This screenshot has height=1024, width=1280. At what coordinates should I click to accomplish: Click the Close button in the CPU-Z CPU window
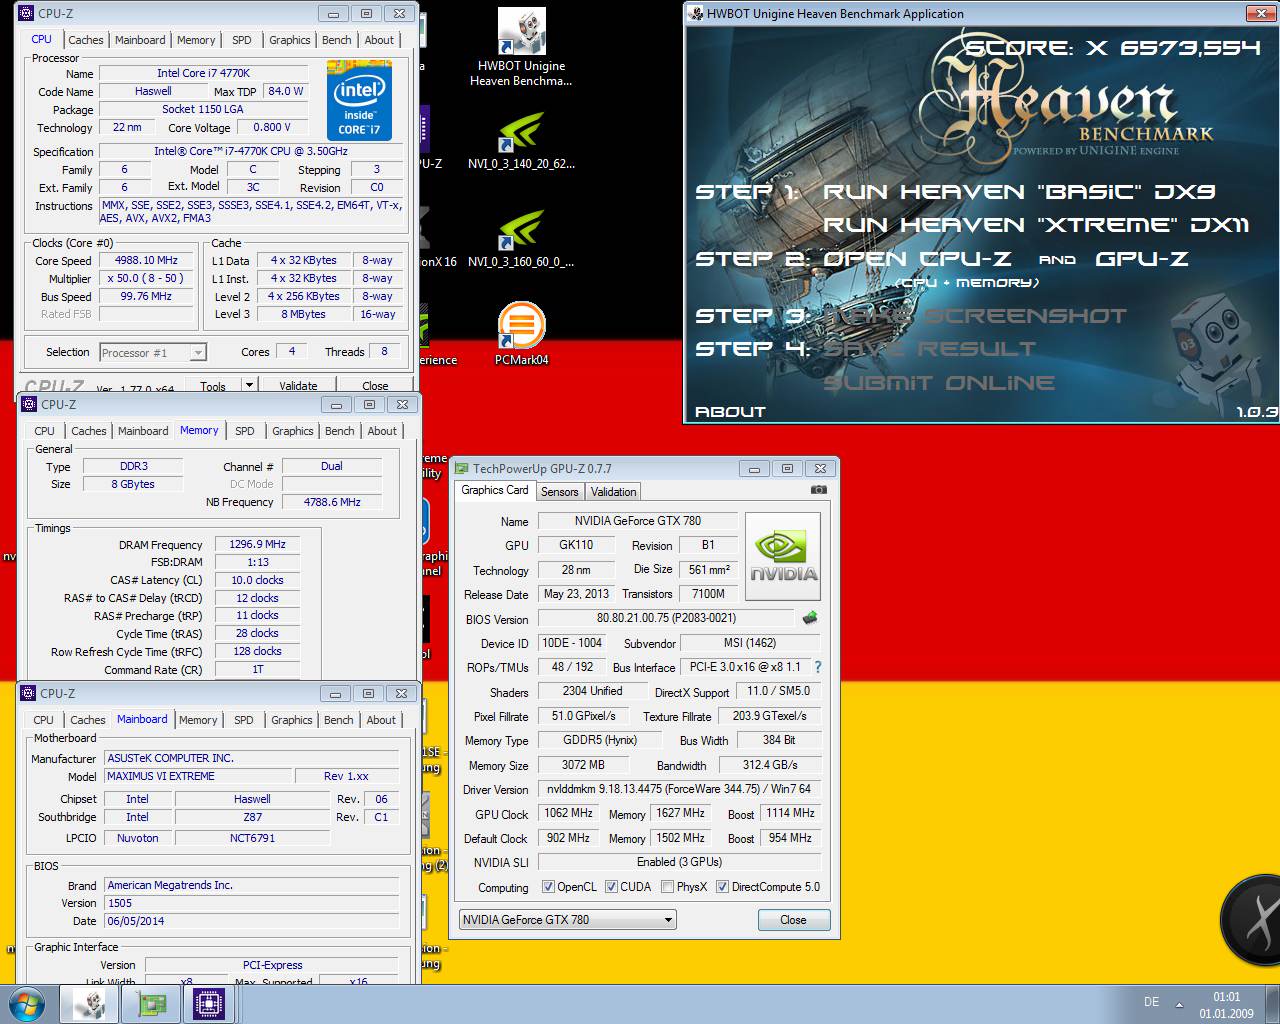click(375, 385)
